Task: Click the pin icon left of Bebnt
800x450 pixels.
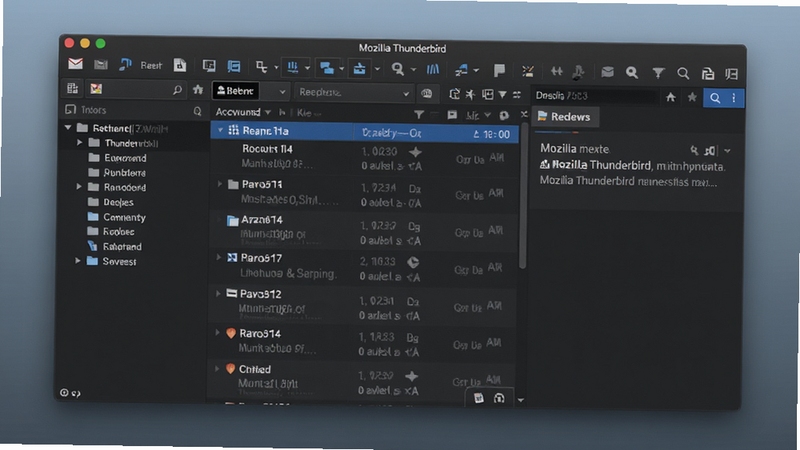Action: tap(198, 90)
